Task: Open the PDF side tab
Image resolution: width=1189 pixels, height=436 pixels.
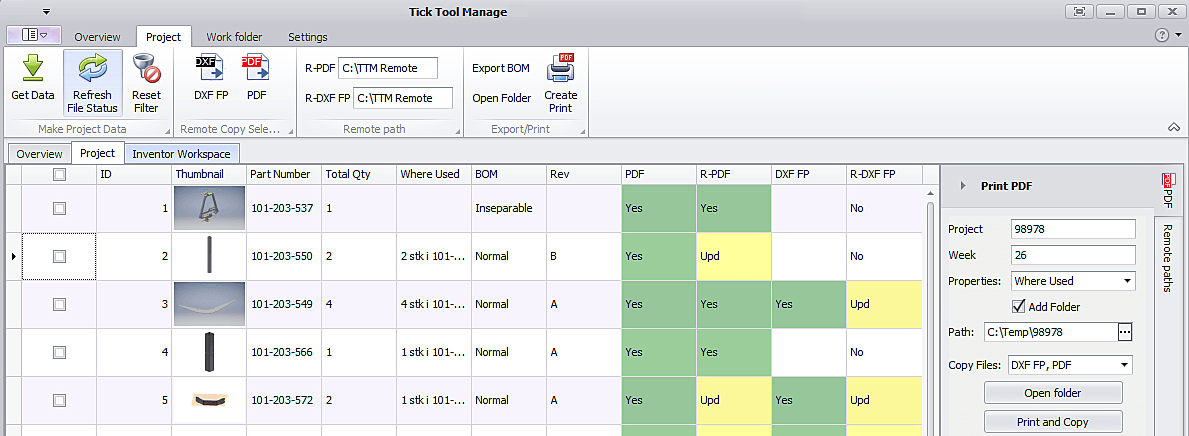Action: coord(1169,190)
